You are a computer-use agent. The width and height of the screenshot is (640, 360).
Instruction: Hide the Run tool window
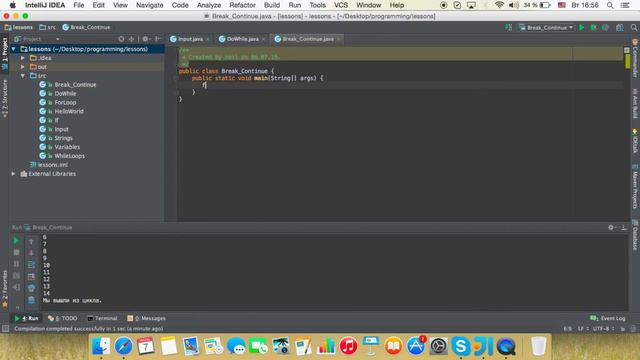[x=624, y=227]
